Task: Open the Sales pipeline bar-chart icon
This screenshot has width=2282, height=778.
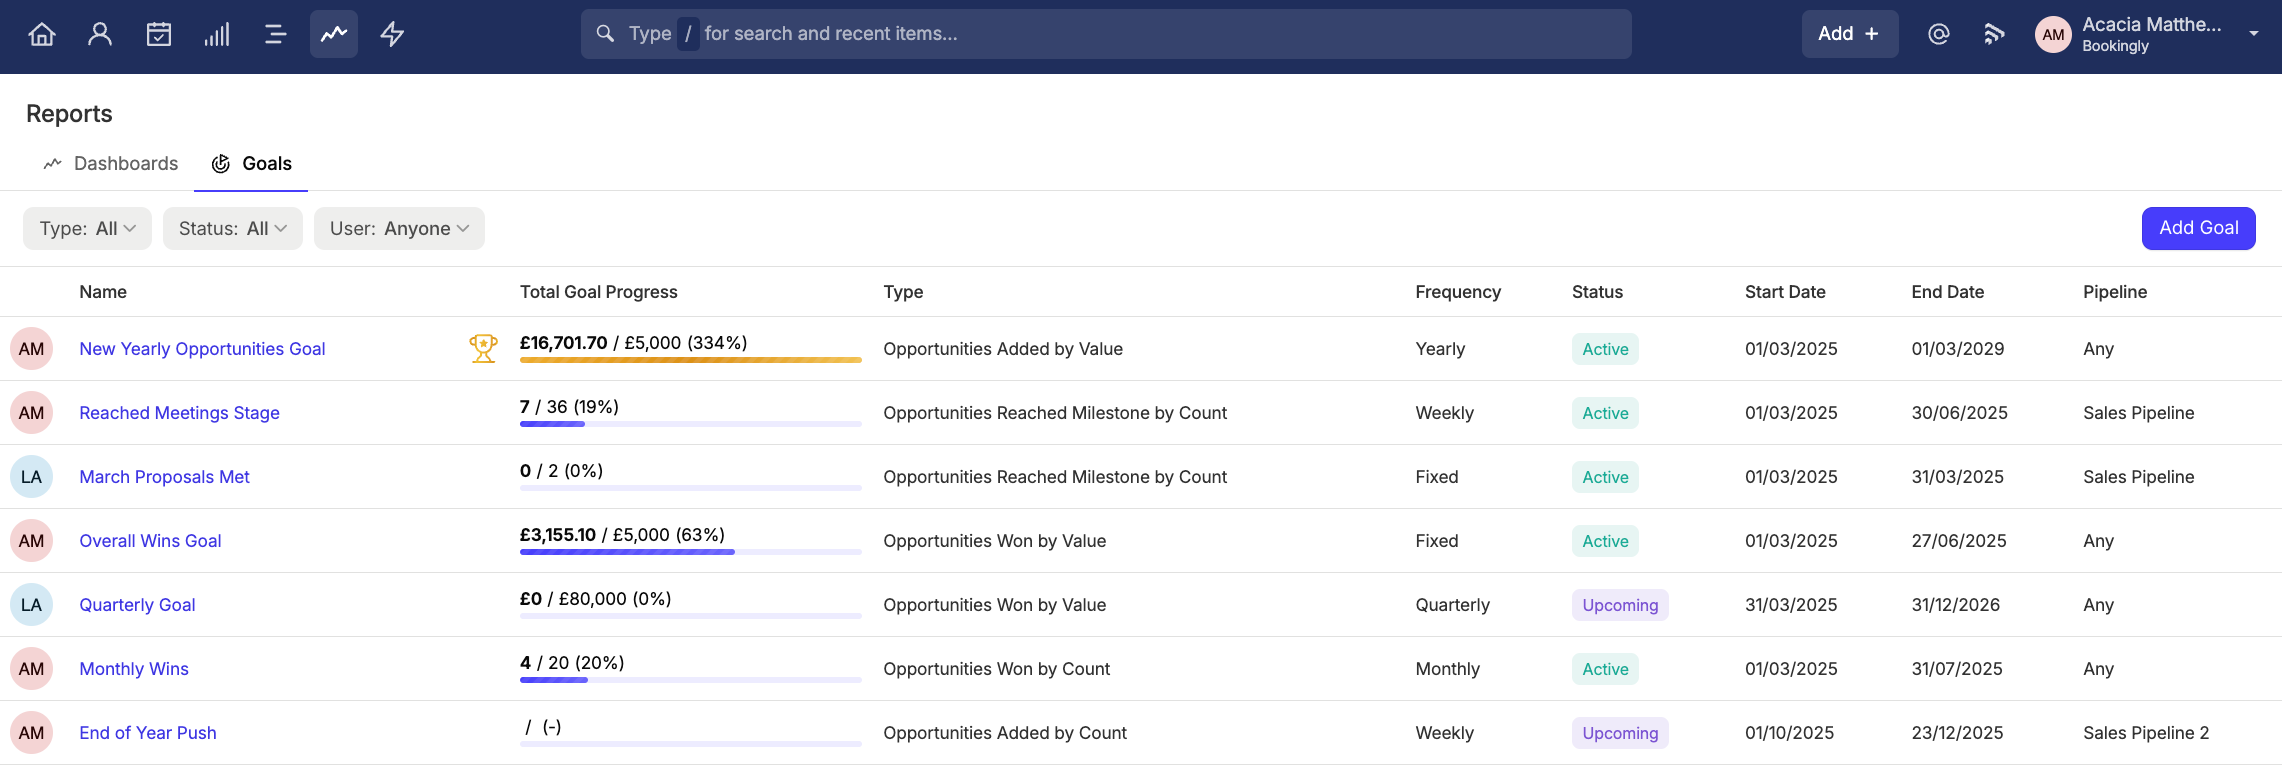Action: [x=217, y=34]
